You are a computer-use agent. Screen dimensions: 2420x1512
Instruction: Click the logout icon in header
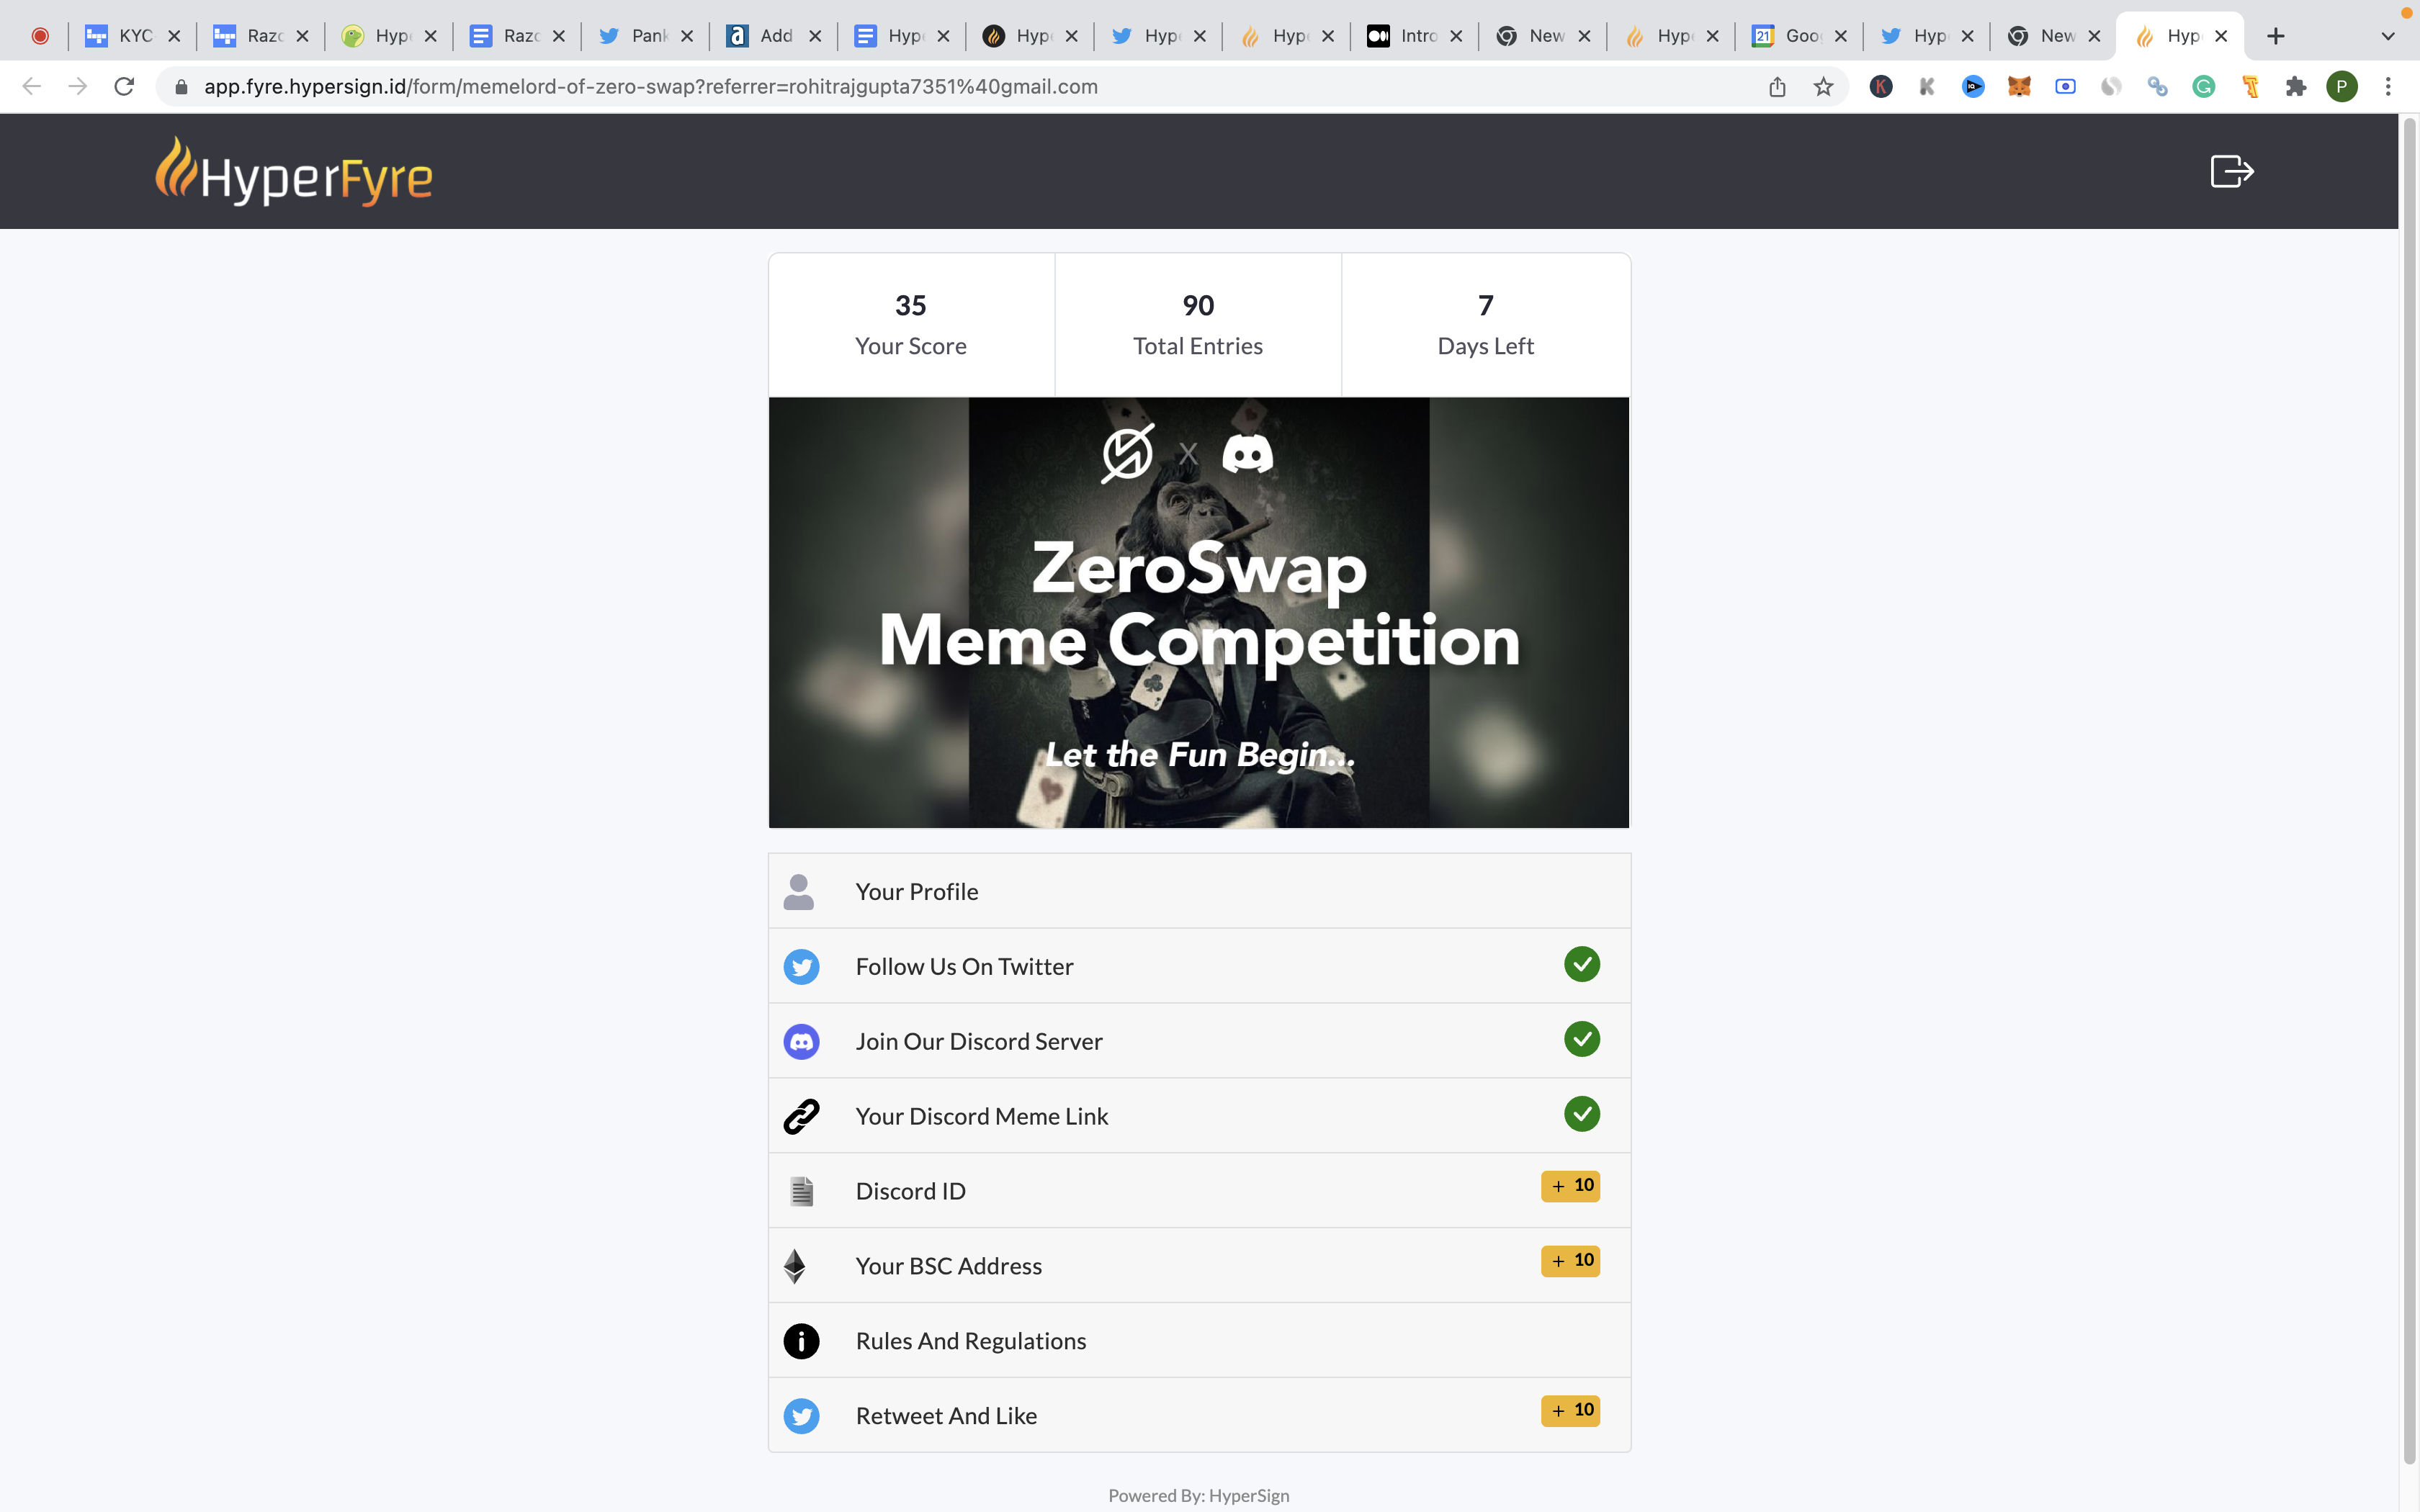(x=2231, y=171)
